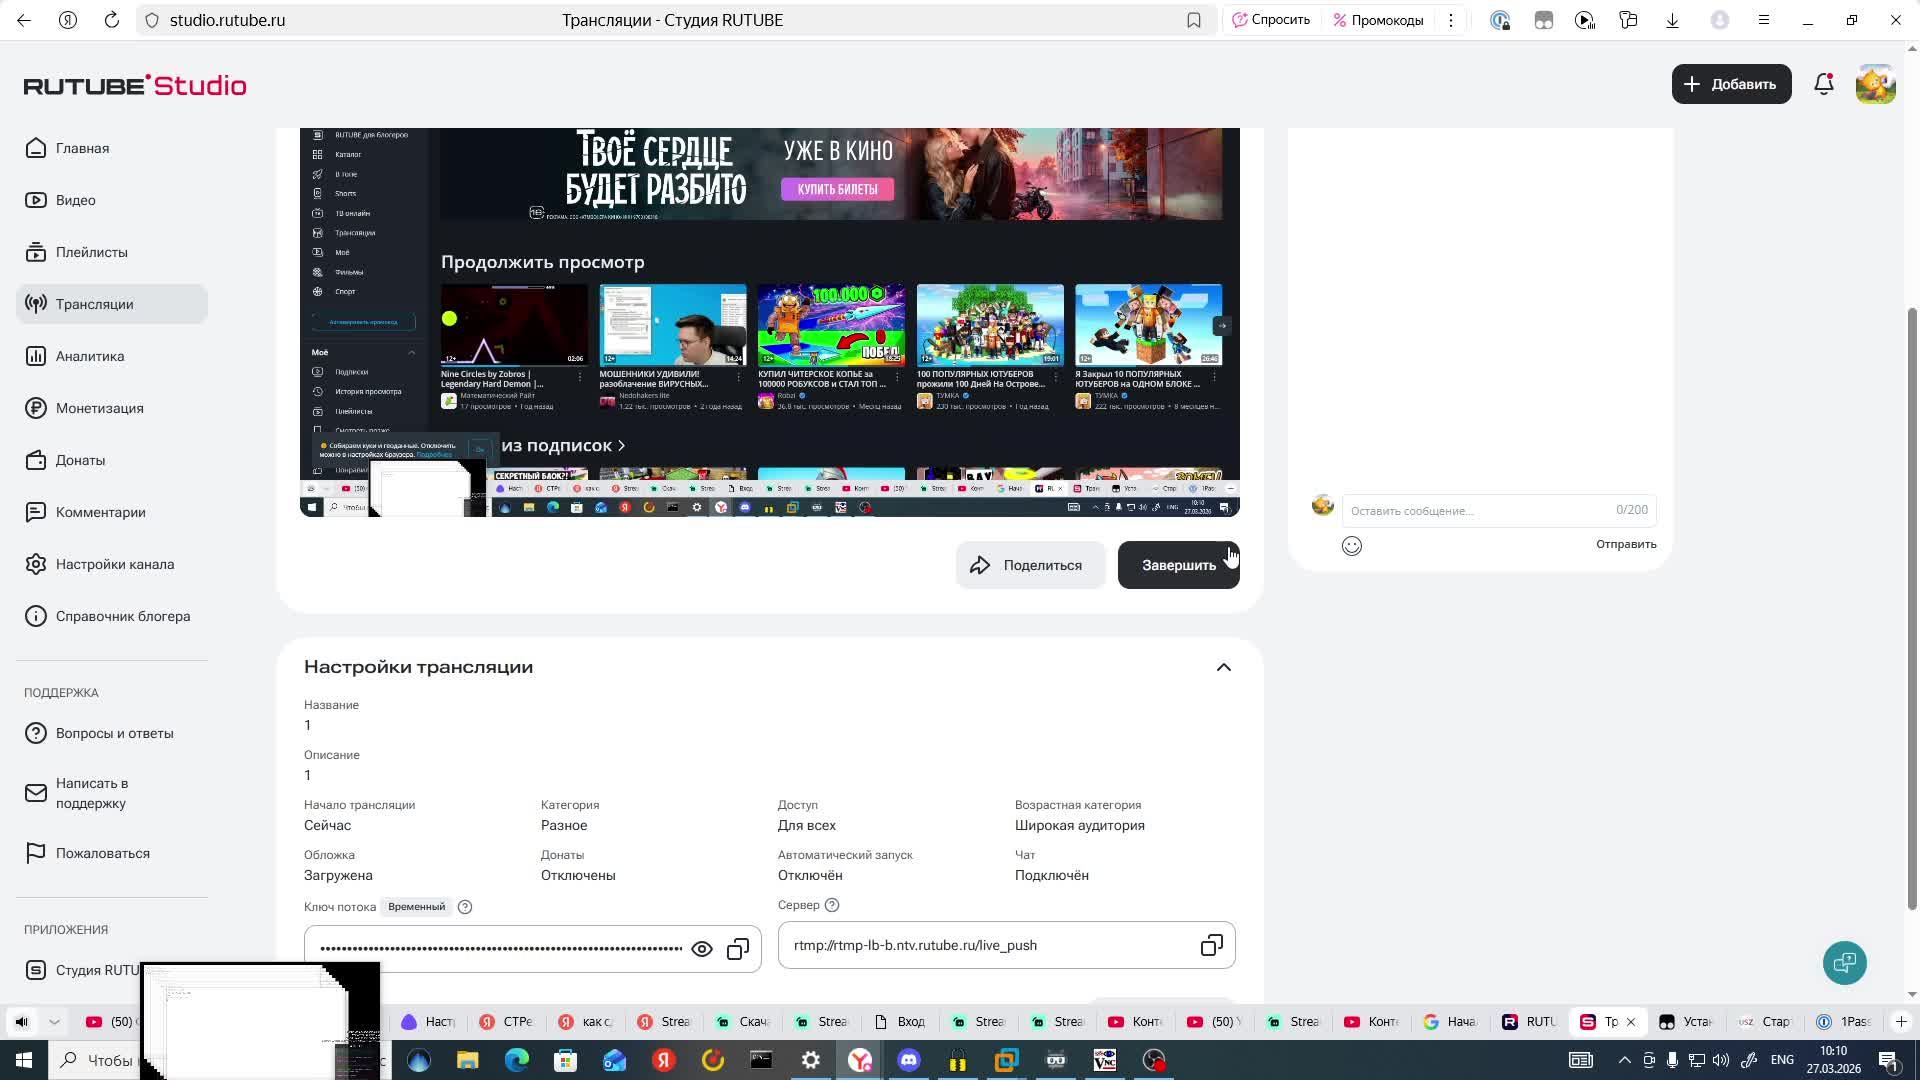Copy the RTMP server URL

1211,945
